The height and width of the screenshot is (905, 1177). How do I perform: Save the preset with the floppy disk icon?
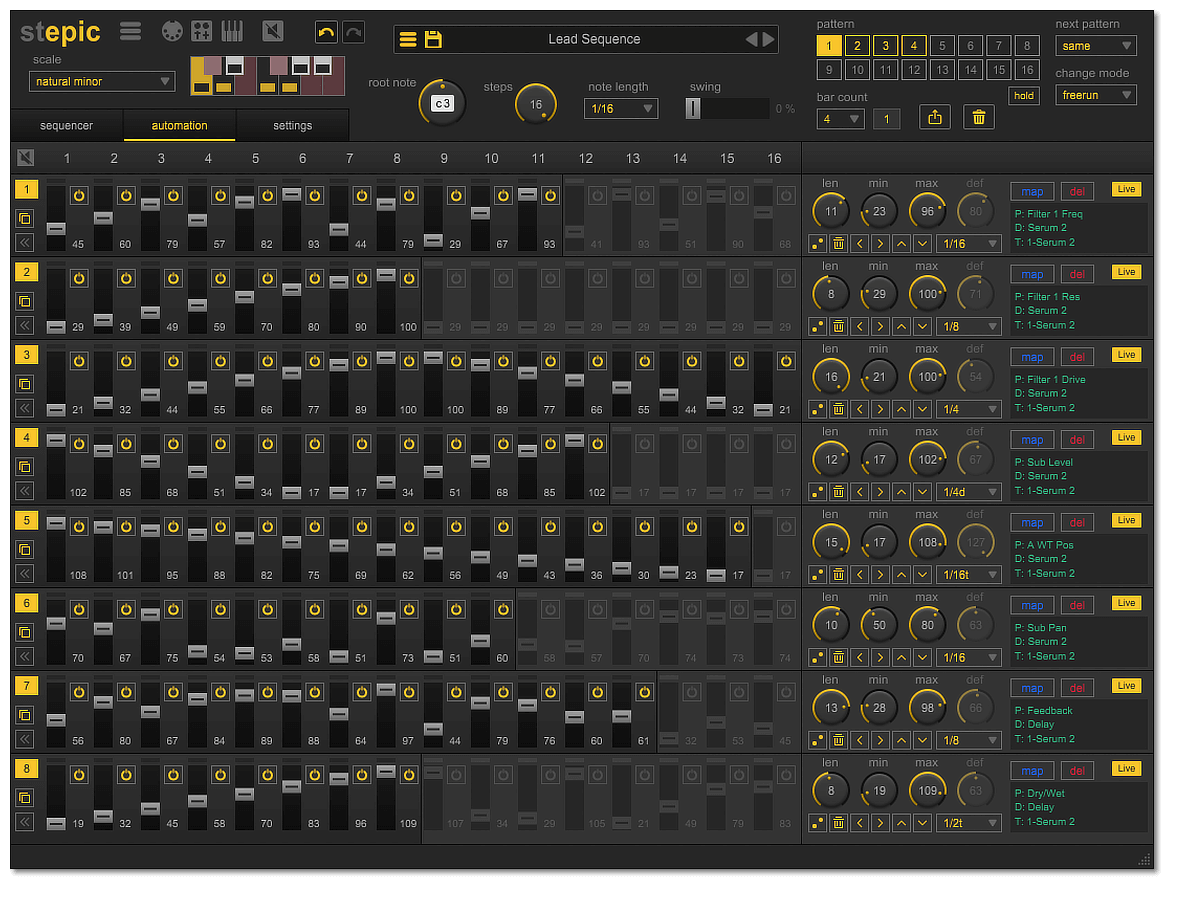[x=433, y=40]
